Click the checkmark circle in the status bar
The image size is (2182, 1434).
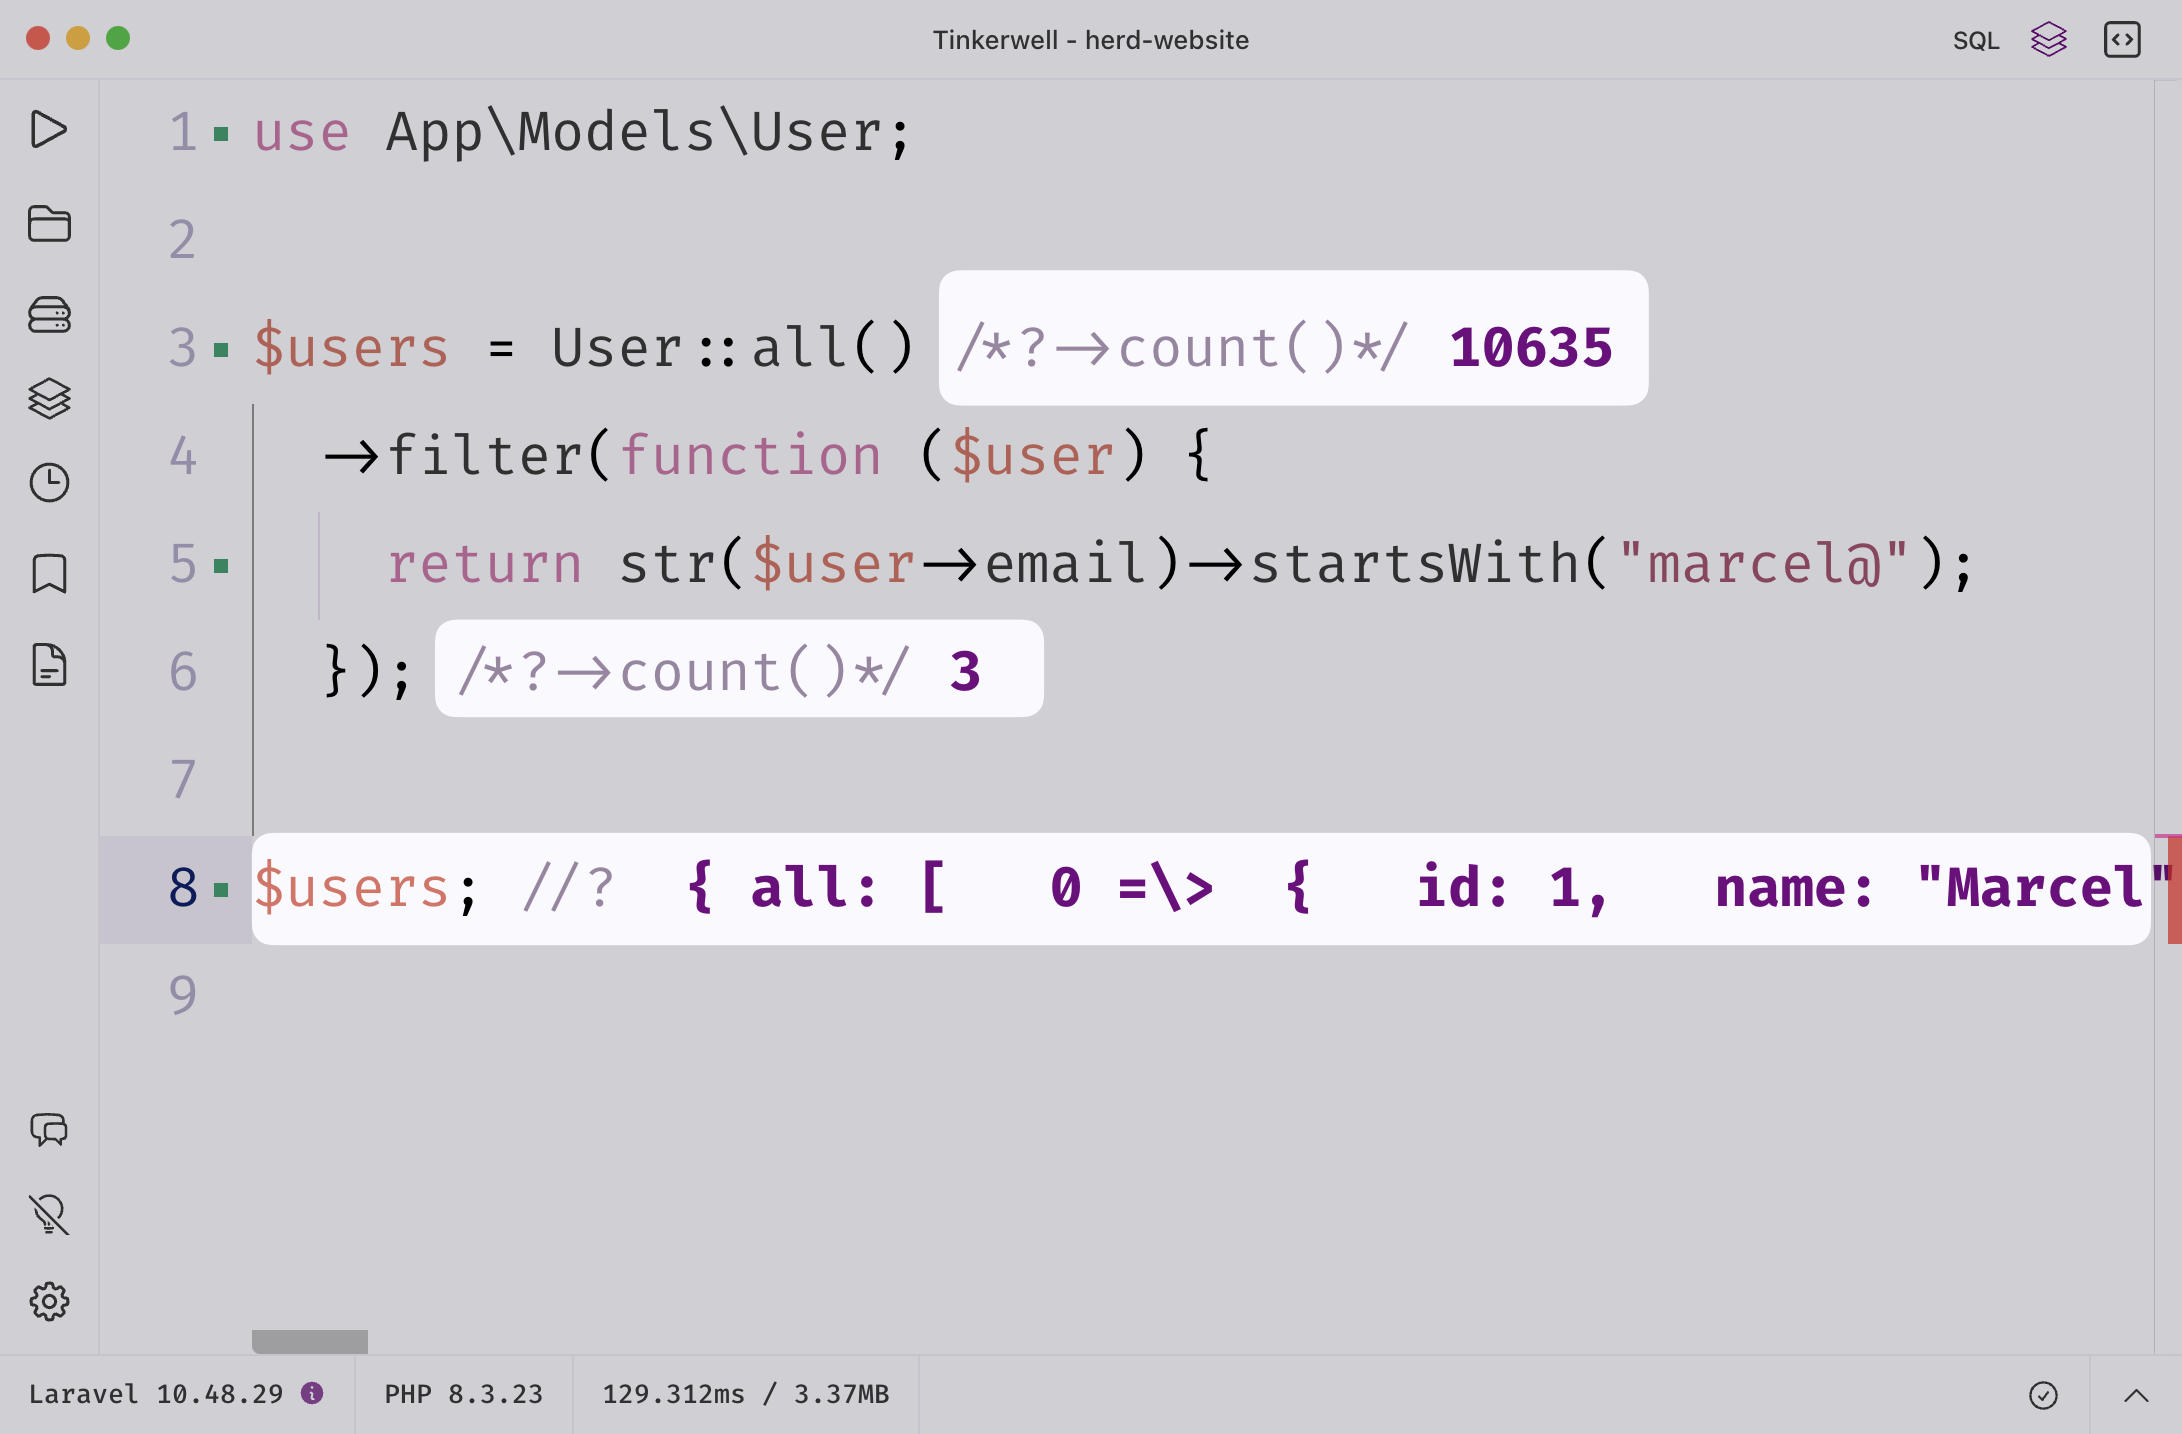pyautogui.click(x=2043, y=1395)
